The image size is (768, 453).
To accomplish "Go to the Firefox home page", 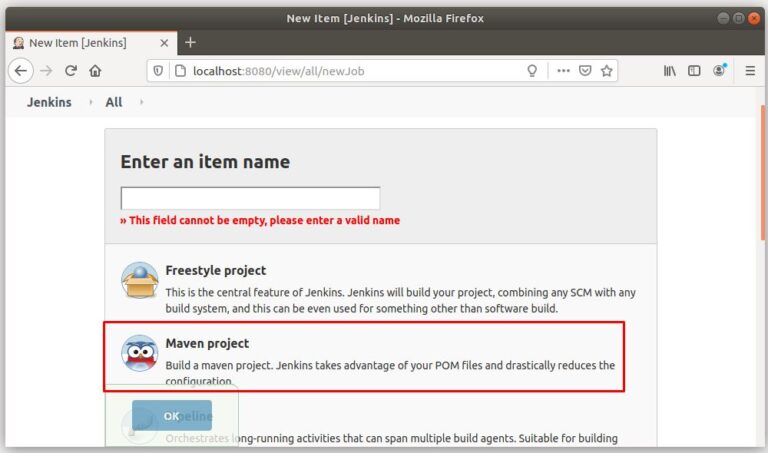I will [95, 71].
